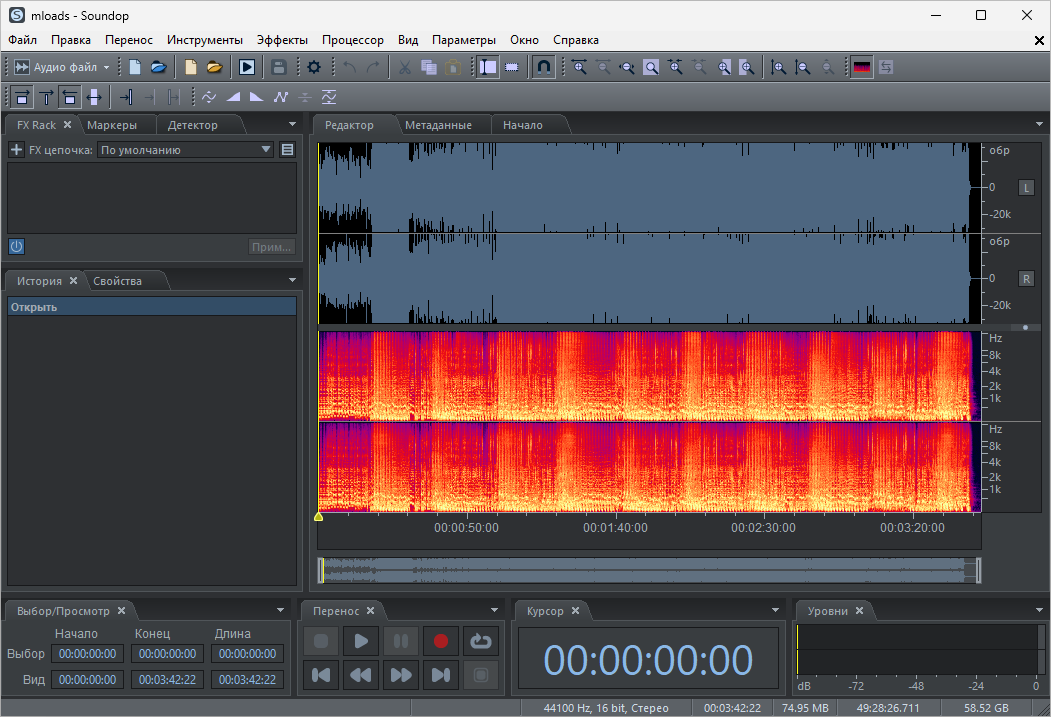
Task: Click the vertical zoom slider handle
Action: (1025, 327)
